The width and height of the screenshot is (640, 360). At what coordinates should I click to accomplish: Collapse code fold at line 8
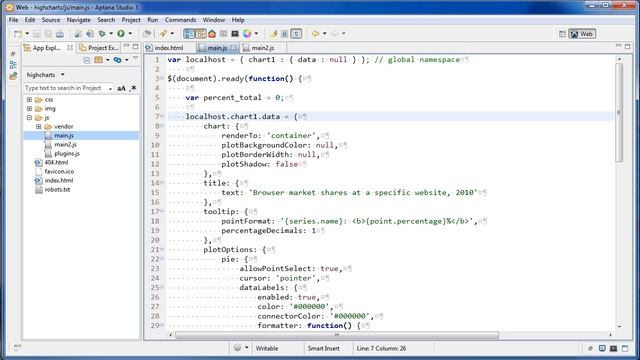coord(162,126)
